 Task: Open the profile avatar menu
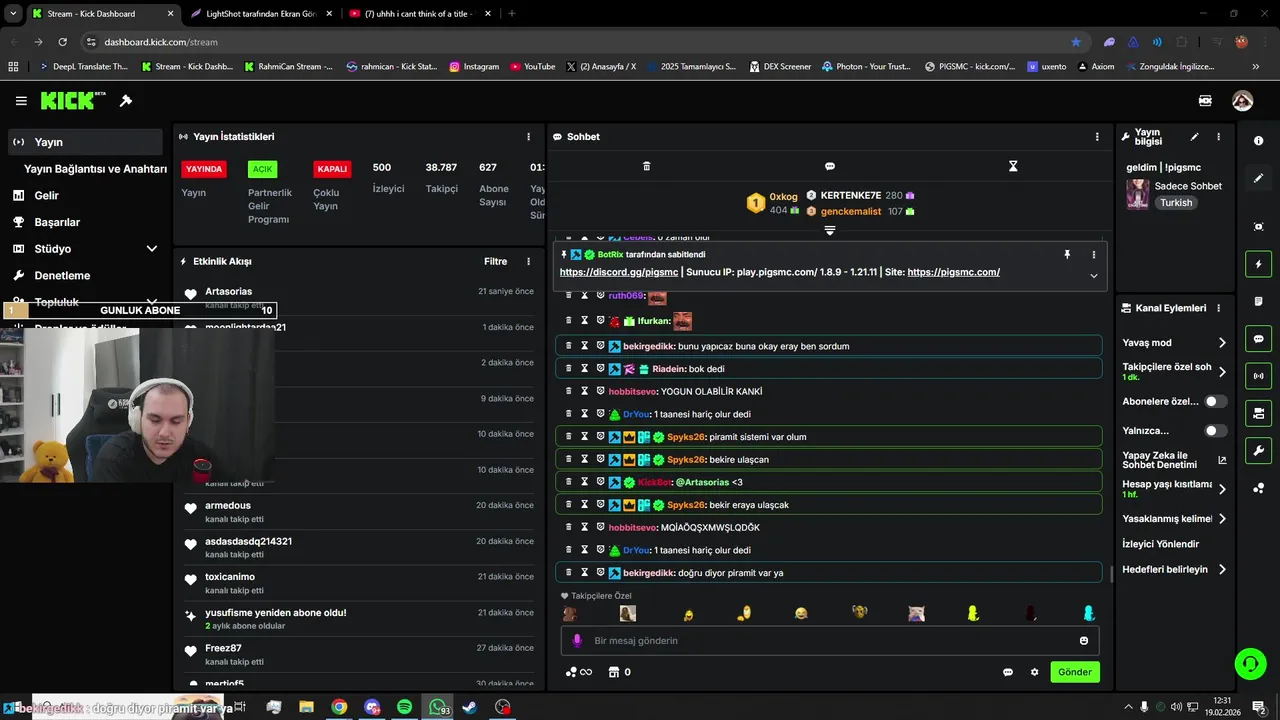[1242, 101]
